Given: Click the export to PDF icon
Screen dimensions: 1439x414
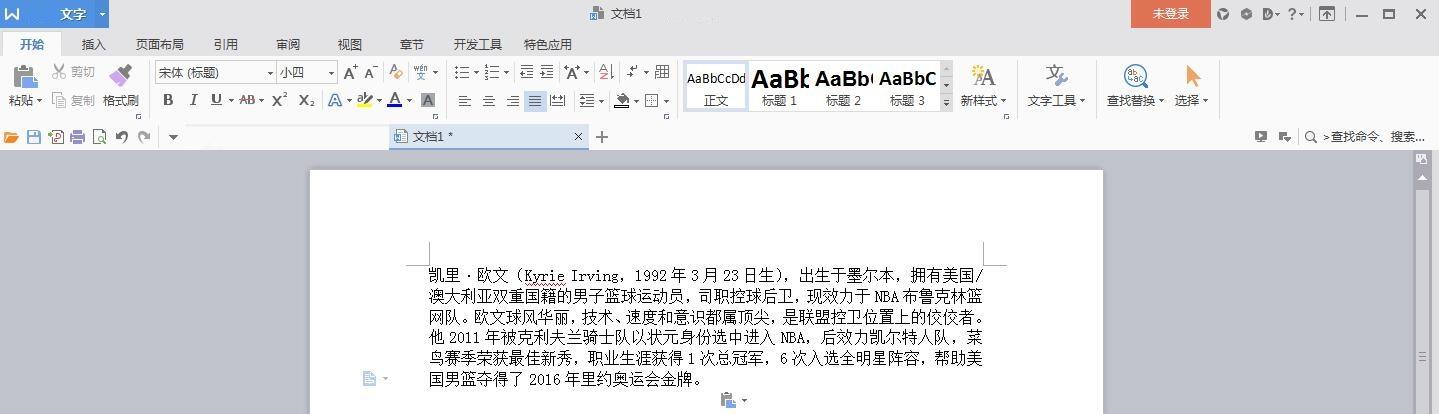Looking at the screenshot, I should 56,137.
